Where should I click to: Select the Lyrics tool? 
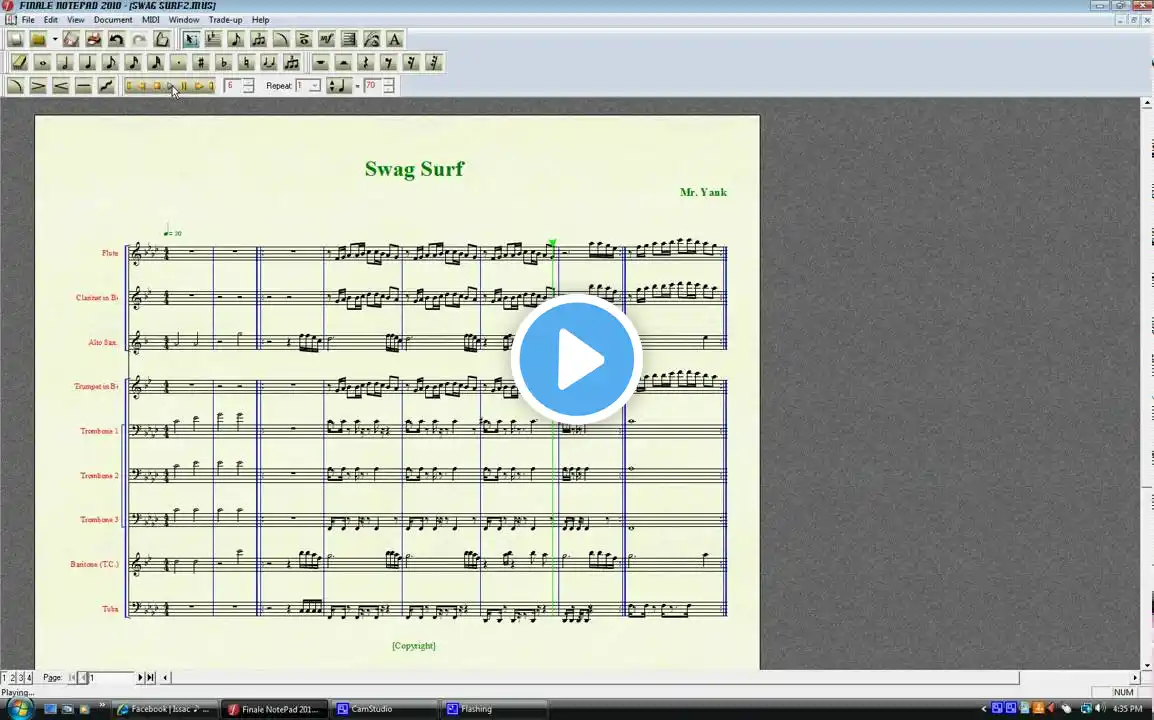click(x=372, y=39)
